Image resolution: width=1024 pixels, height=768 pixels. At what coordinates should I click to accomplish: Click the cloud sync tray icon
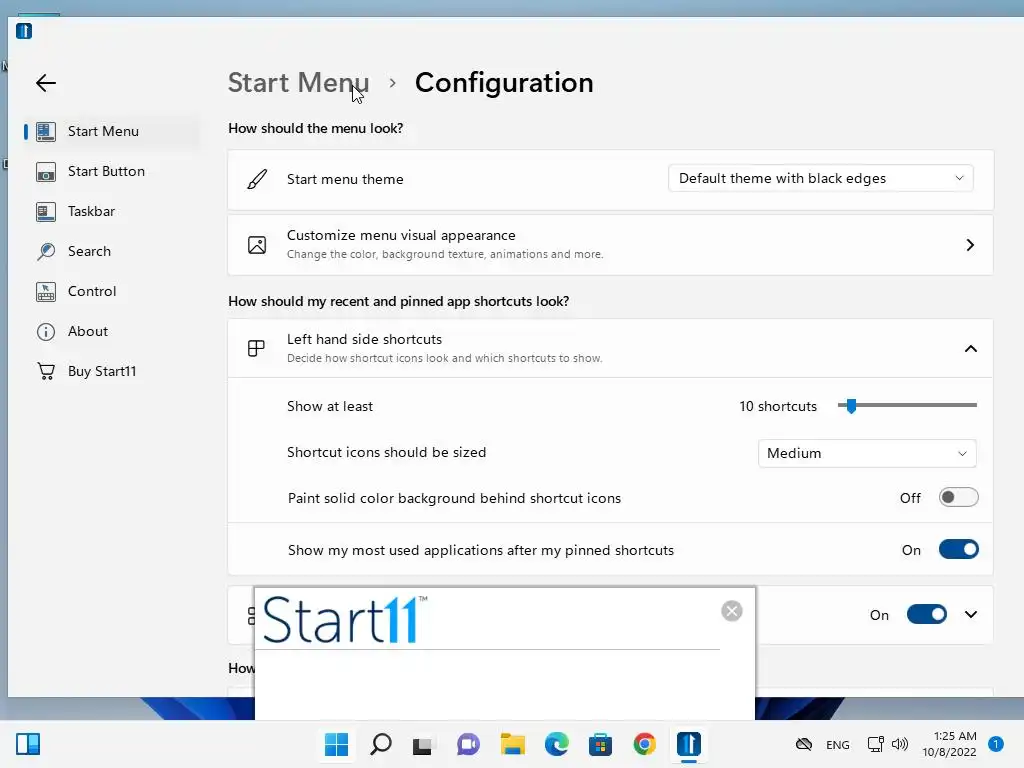coord(804,744)
